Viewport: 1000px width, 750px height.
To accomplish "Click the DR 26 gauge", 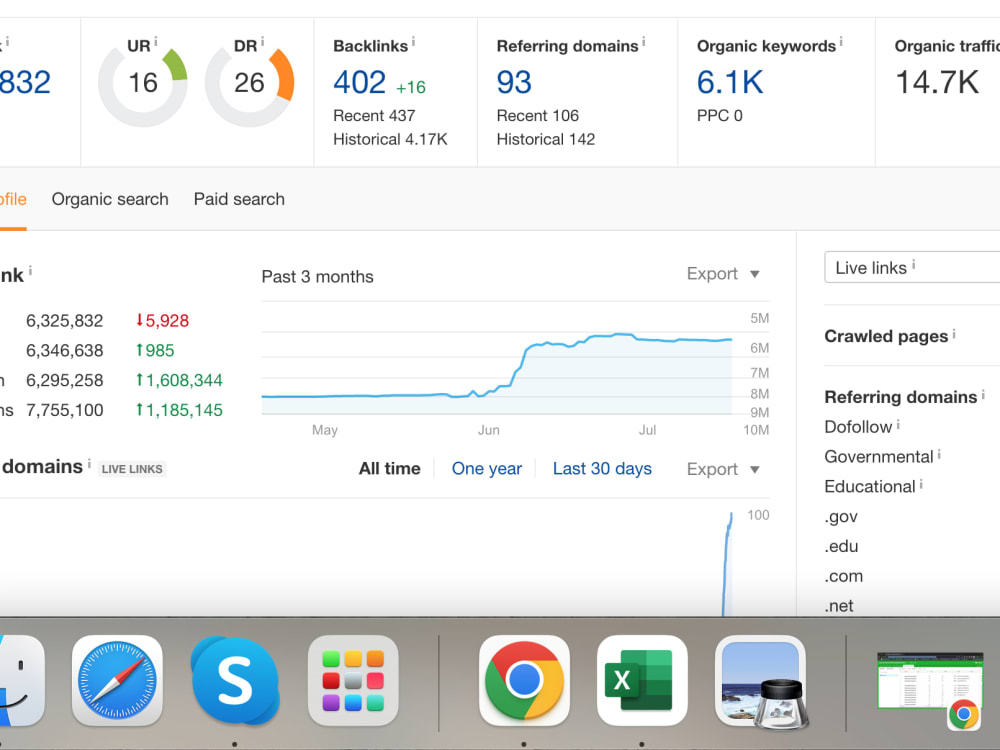I will pos(249,83).
